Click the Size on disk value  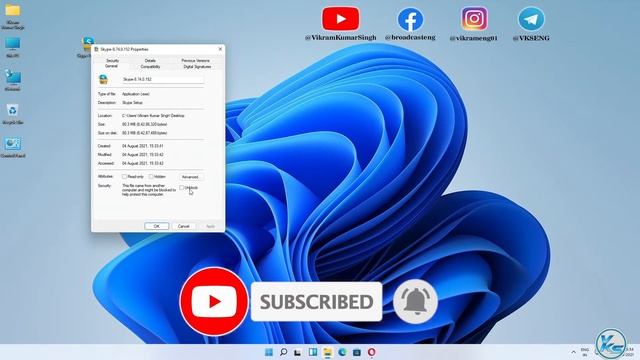(x=144, y=133)
